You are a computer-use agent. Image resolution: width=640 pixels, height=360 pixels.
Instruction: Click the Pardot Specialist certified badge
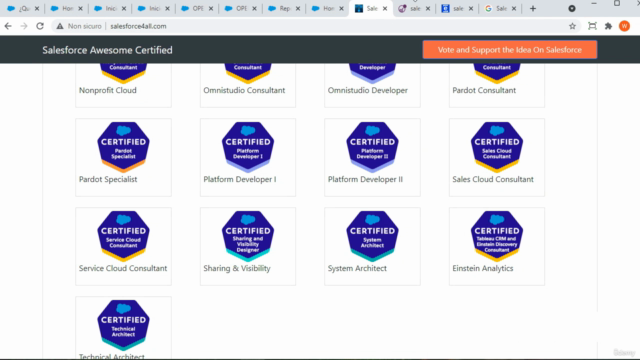(x=123, y=147)
